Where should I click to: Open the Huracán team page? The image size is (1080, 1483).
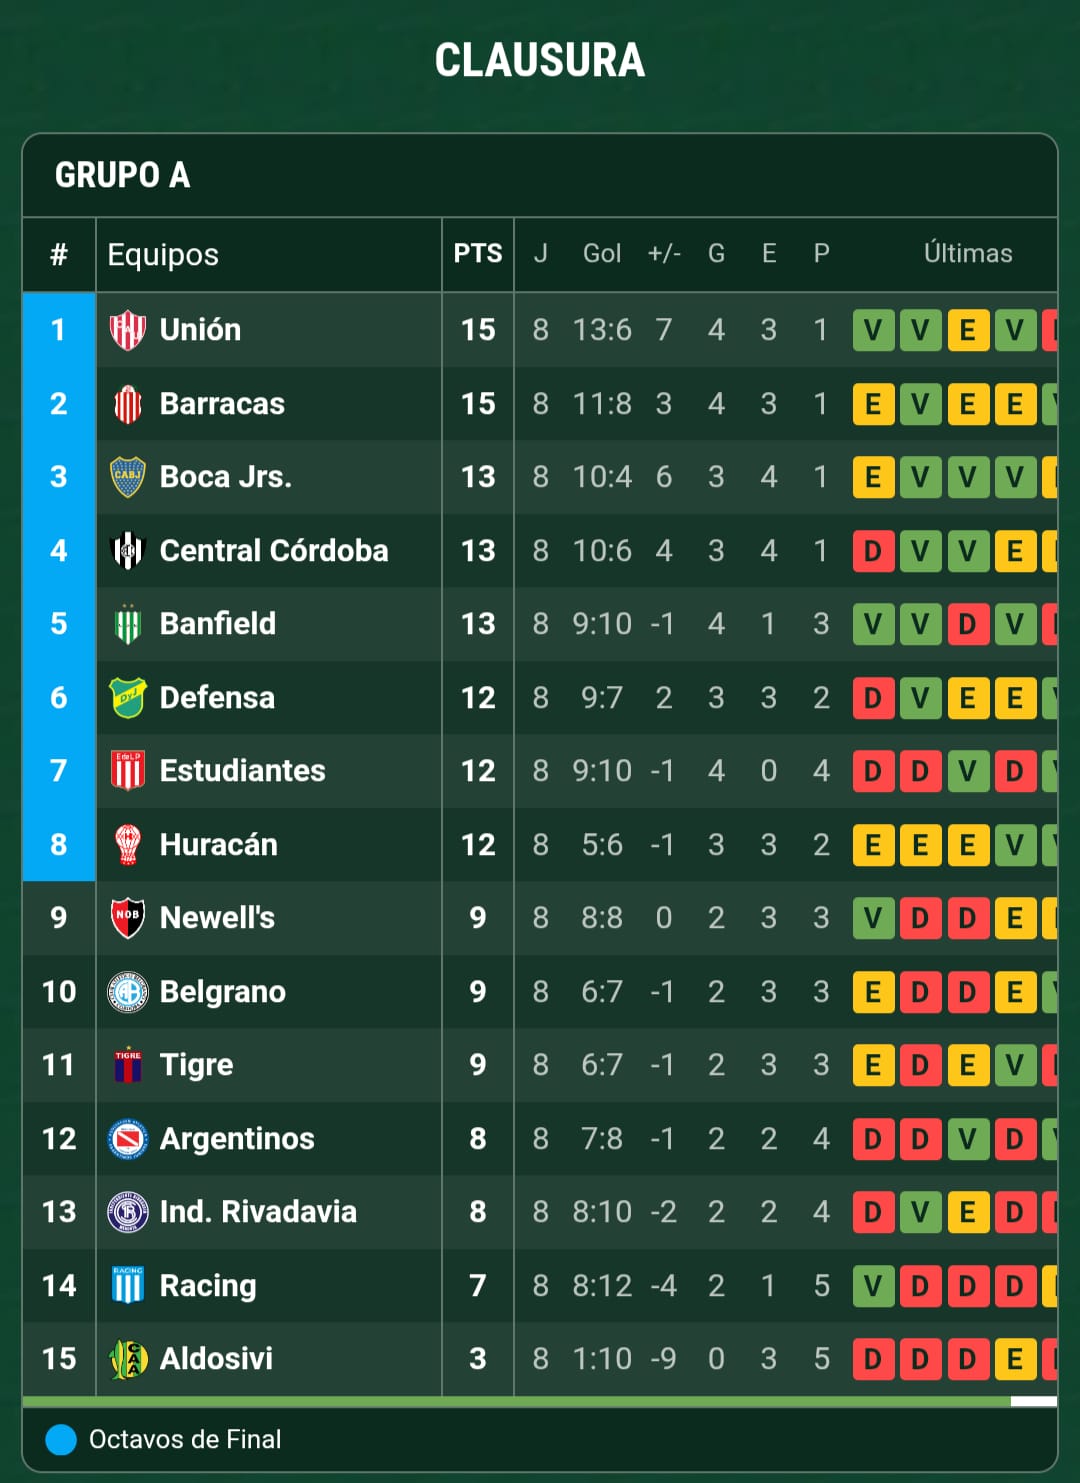pos(218,845)
